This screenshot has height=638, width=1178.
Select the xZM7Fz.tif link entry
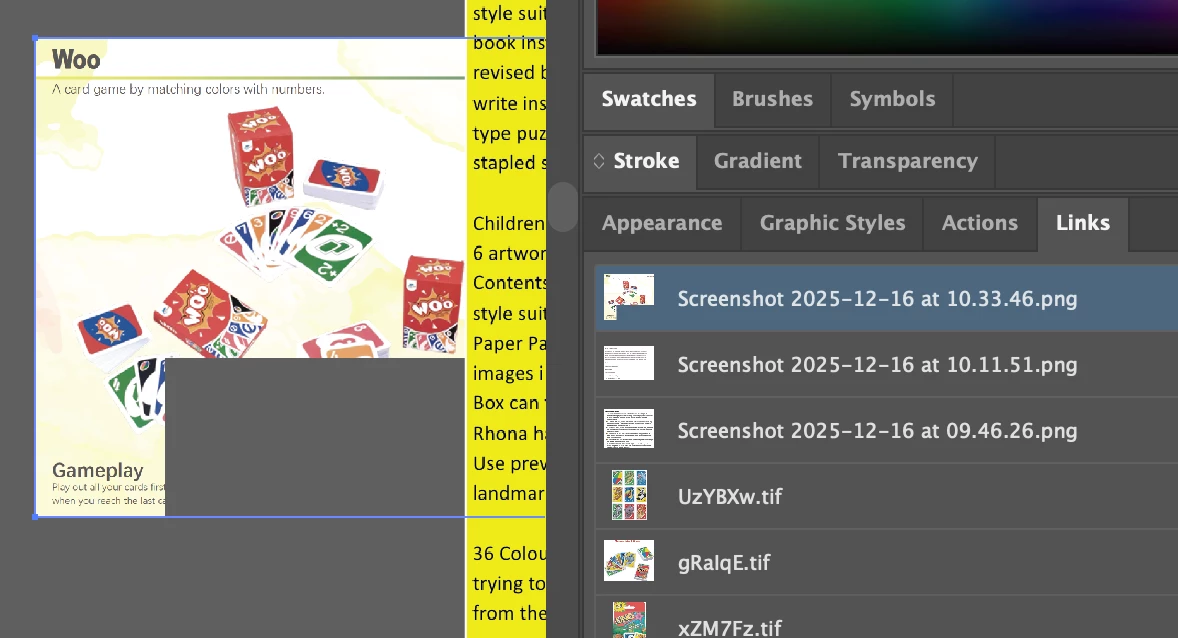[887, 621]
